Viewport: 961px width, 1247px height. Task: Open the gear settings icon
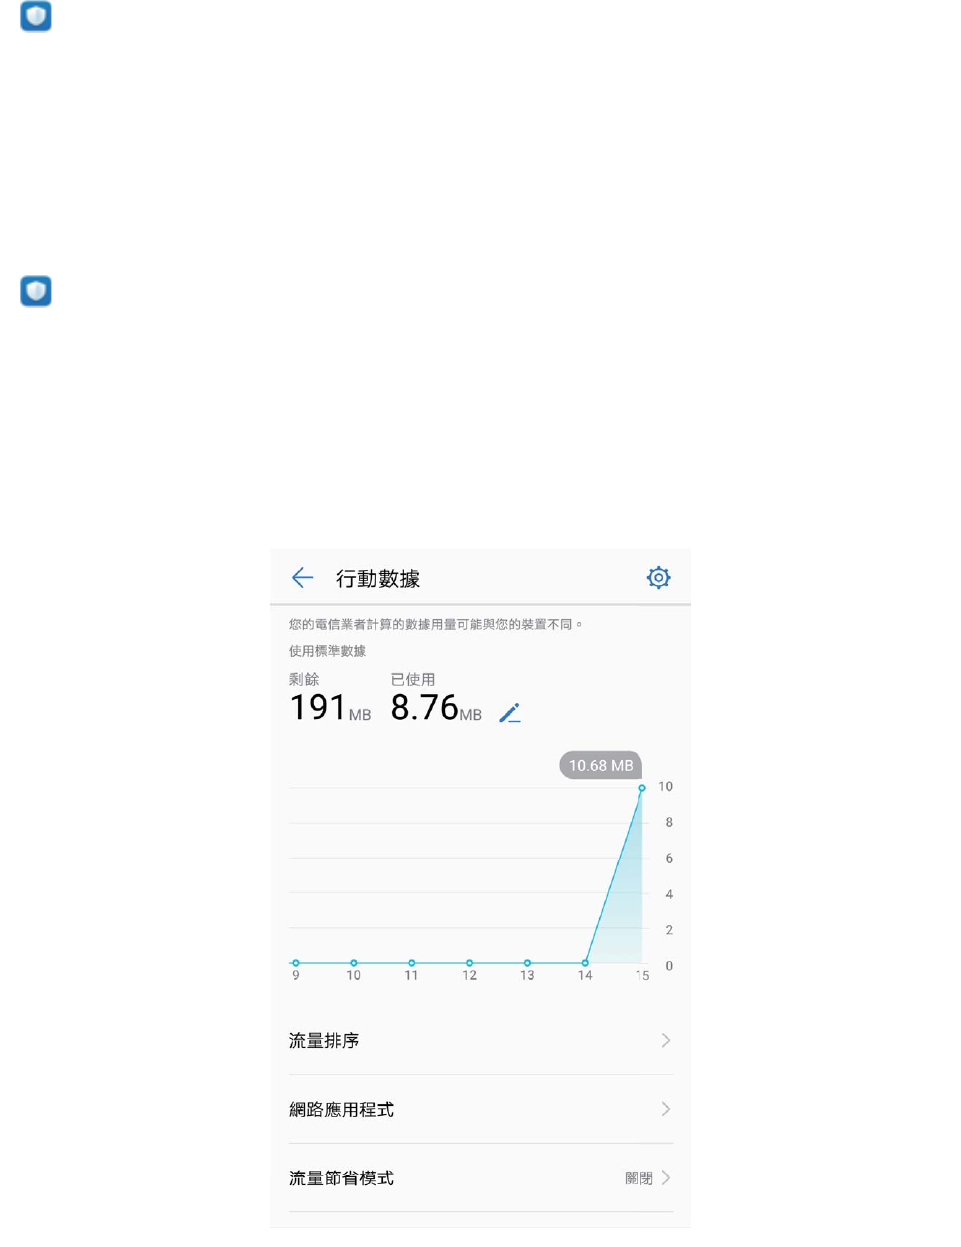pyautogui.click(x=658, y=578)
